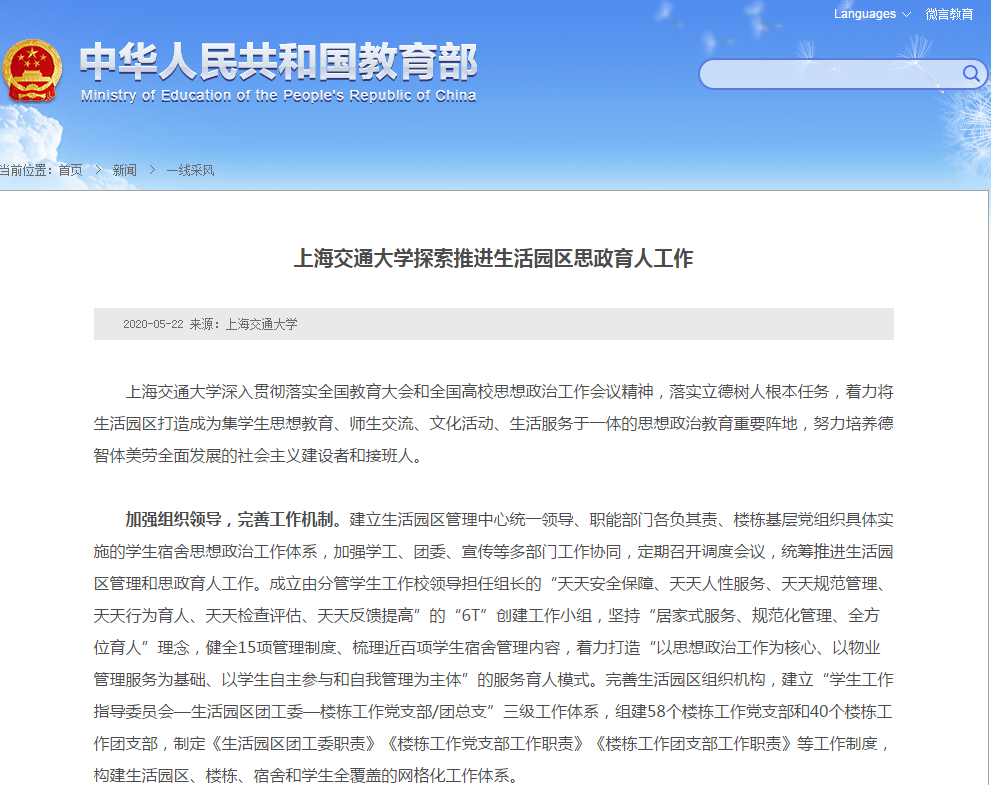Go to 新闻 in the breadcrumb
The height and width of the screenshot is (785, 991).
[x=125, y=170]
